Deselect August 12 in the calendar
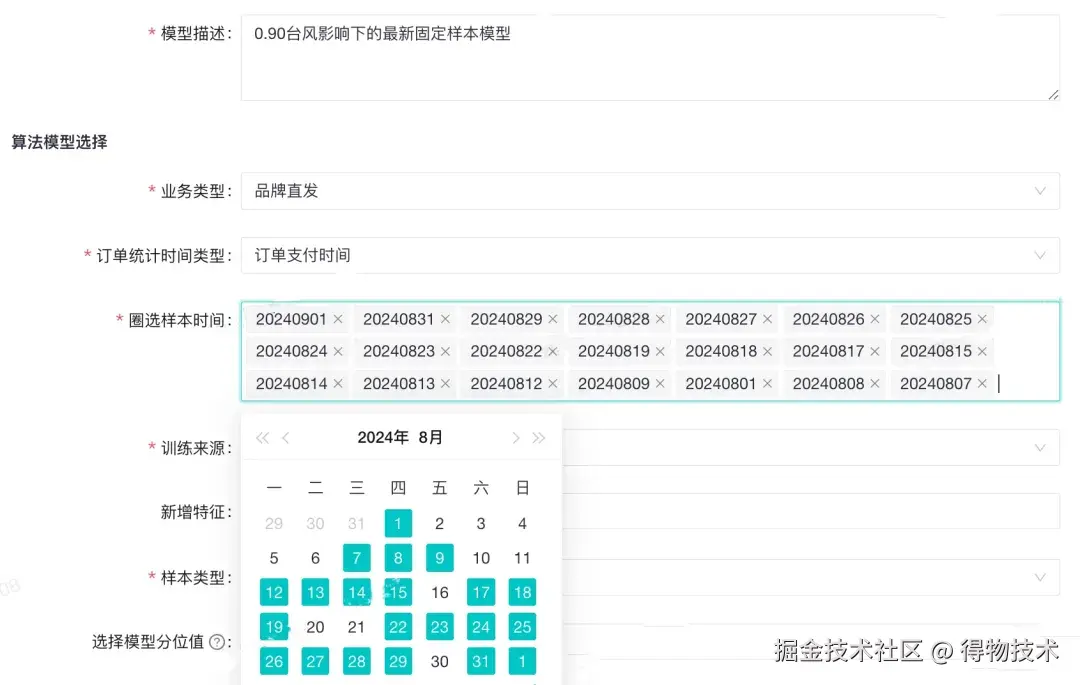The width and height of the screenshot is (1080, 685). (274, 592)
